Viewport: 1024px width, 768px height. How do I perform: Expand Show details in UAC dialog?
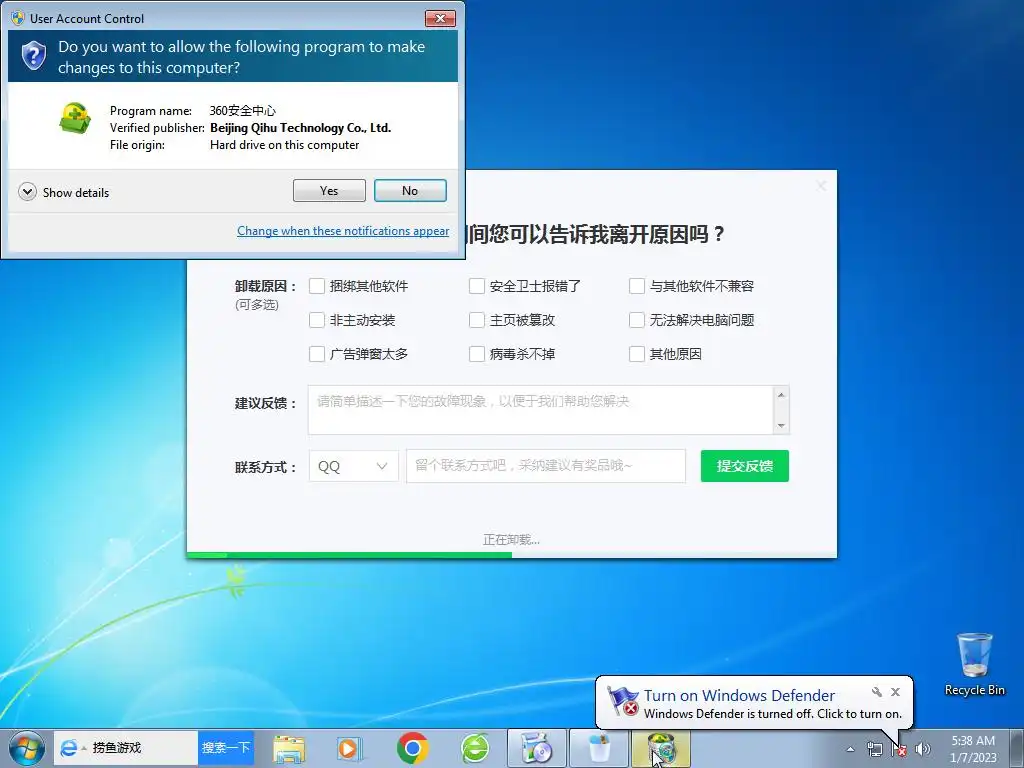point(64,192)
